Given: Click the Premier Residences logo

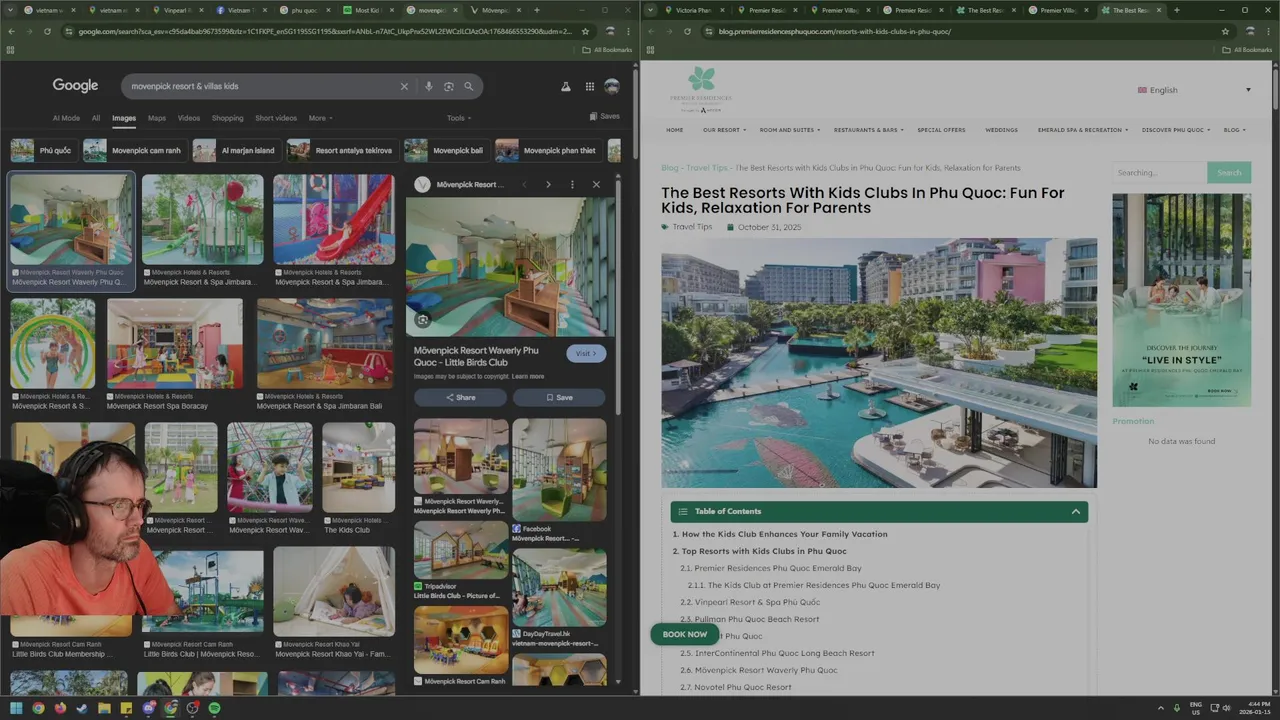Looking at the screenshot, I should (701, 90).
